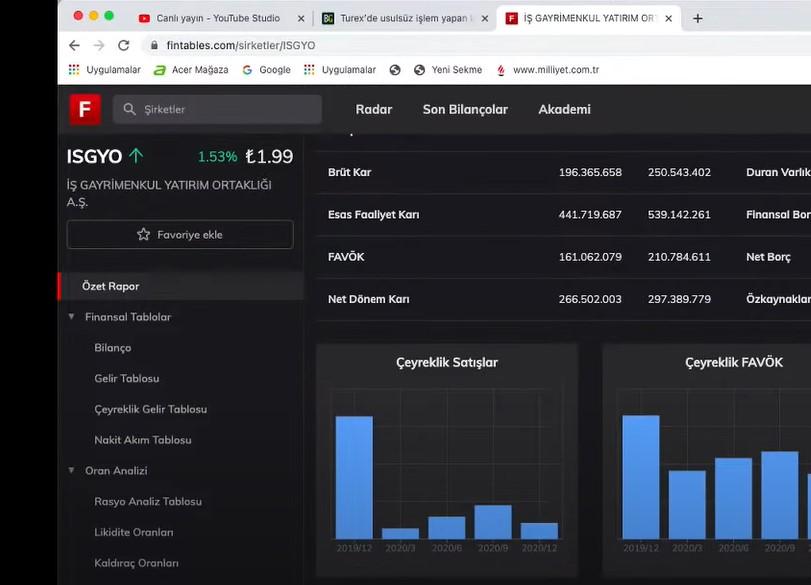
Task: Click the value 266.502.003
Action: coord(590,299)
